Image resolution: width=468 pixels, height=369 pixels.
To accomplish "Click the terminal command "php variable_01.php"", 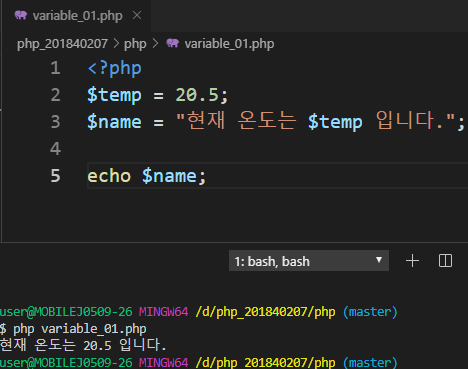I will pos(80,329).
